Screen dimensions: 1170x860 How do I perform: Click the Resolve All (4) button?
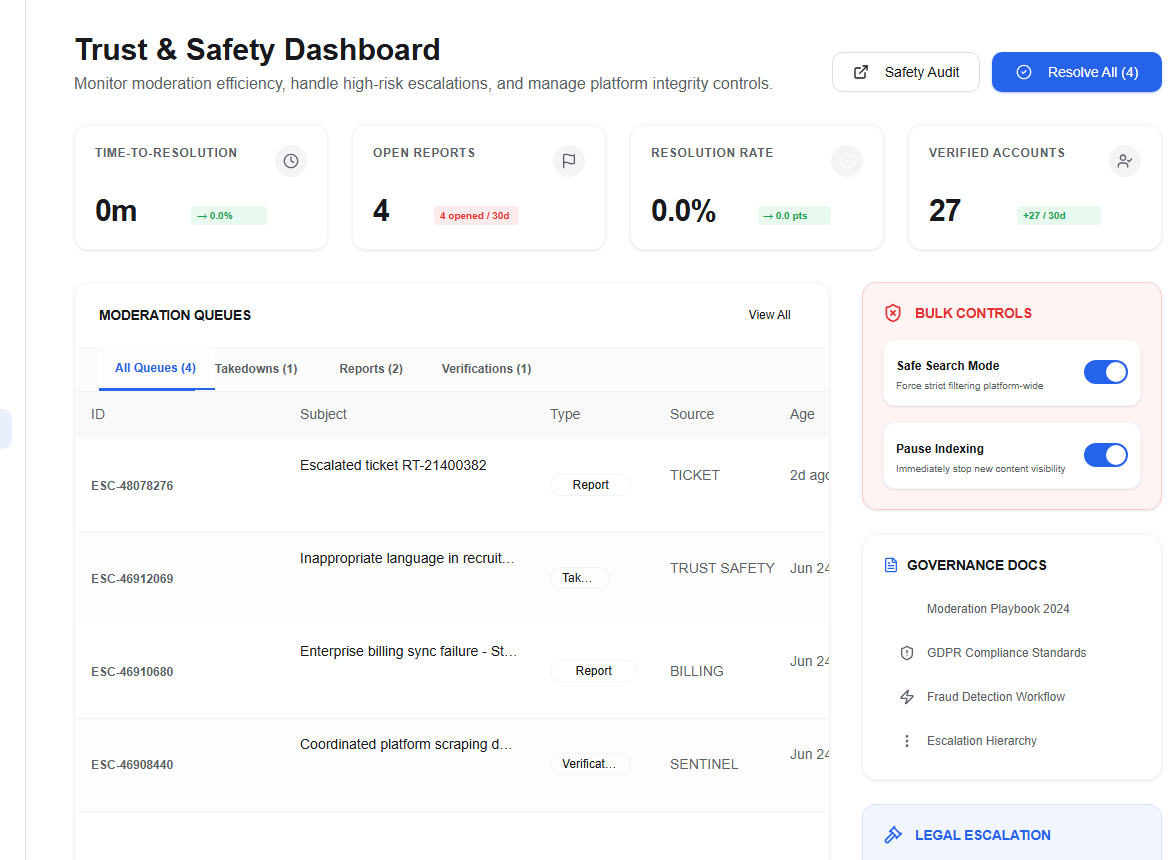(x=1077, y=72)
